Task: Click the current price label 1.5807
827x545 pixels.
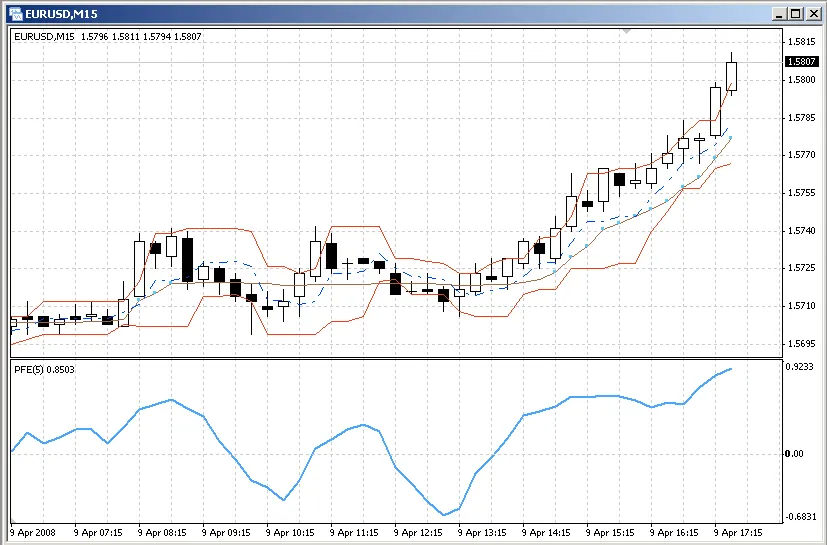Action: click(802, 62)
